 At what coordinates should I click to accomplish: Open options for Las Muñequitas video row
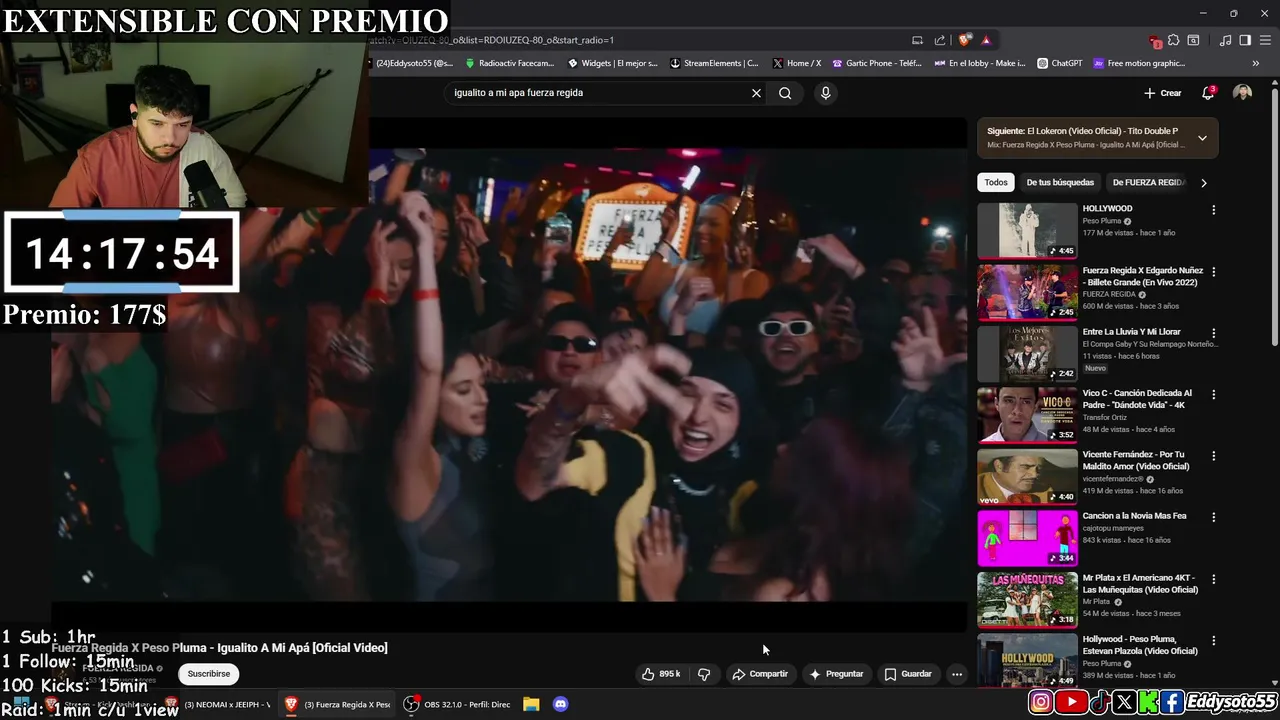1213,579
